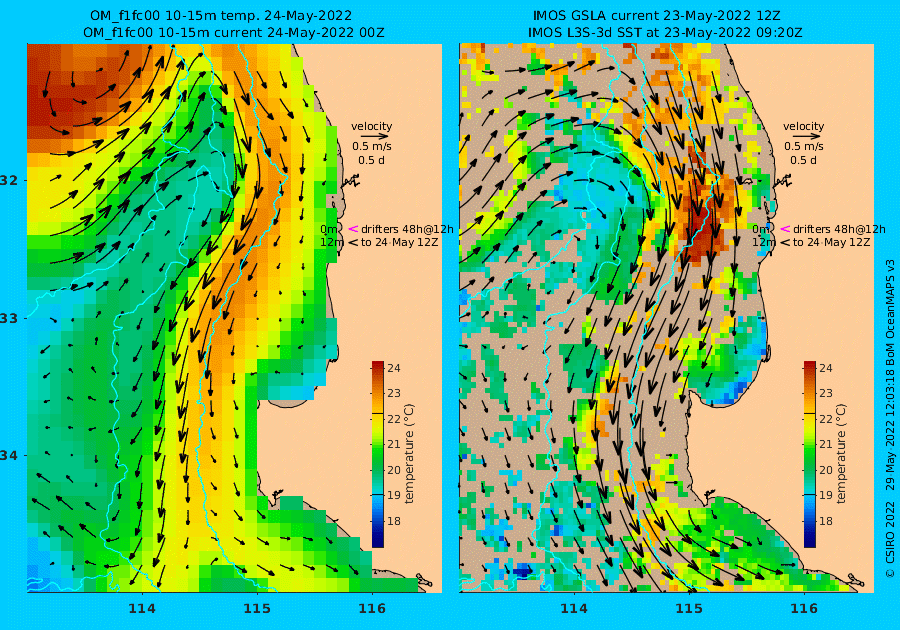
Task: Click the '12m' depth label in the IMOS map
Action: click(x=764, y=243)
